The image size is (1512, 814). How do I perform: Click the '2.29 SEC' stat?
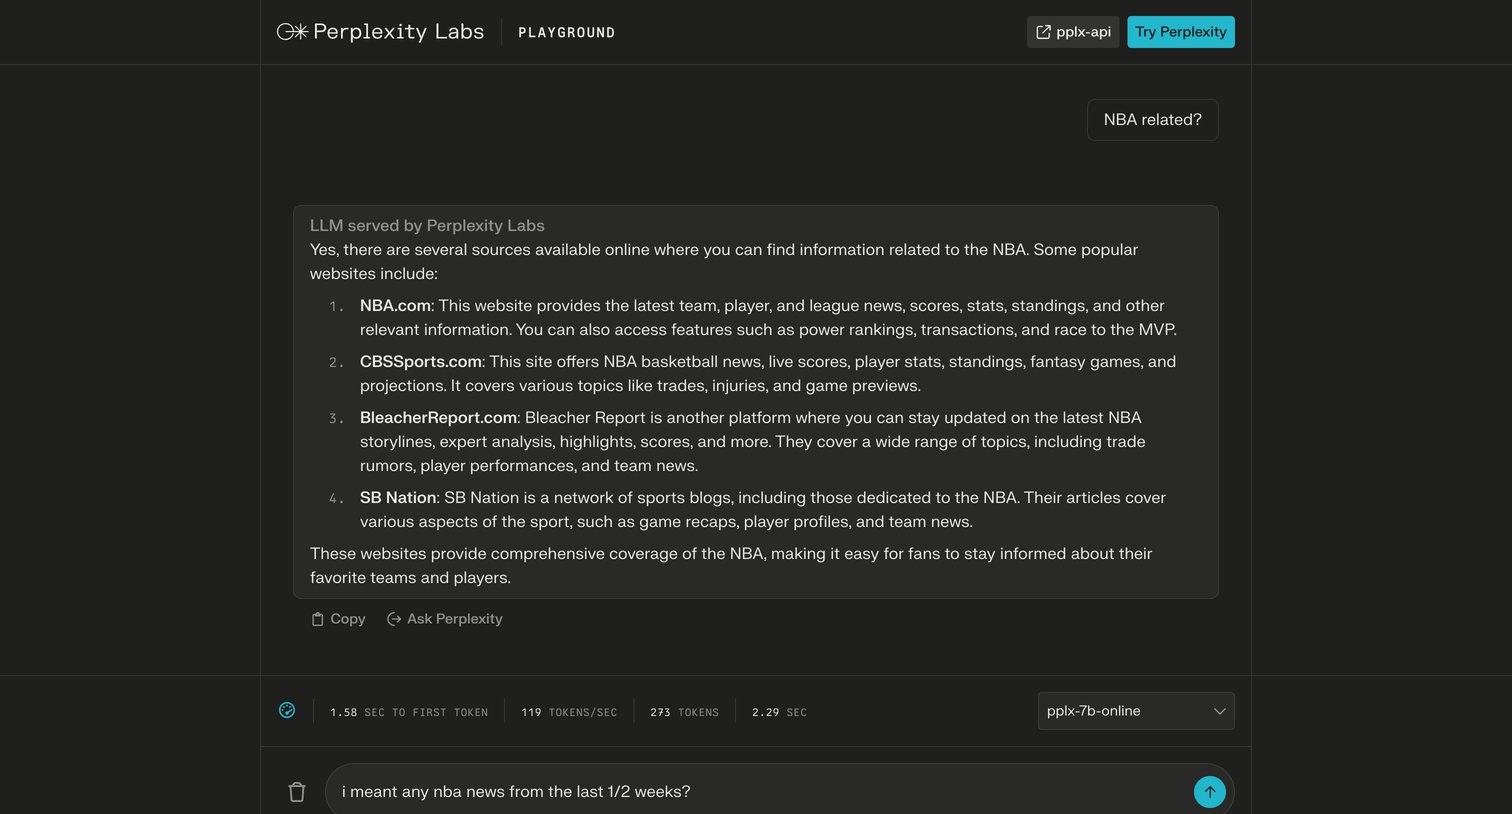(x=779, y=712)
